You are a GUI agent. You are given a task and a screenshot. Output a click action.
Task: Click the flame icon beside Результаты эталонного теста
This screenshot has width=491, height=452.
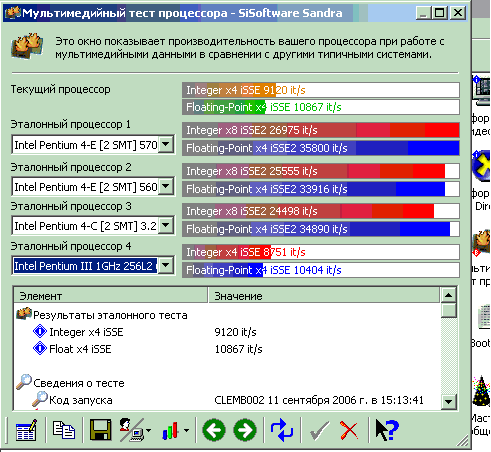(23, 314)
